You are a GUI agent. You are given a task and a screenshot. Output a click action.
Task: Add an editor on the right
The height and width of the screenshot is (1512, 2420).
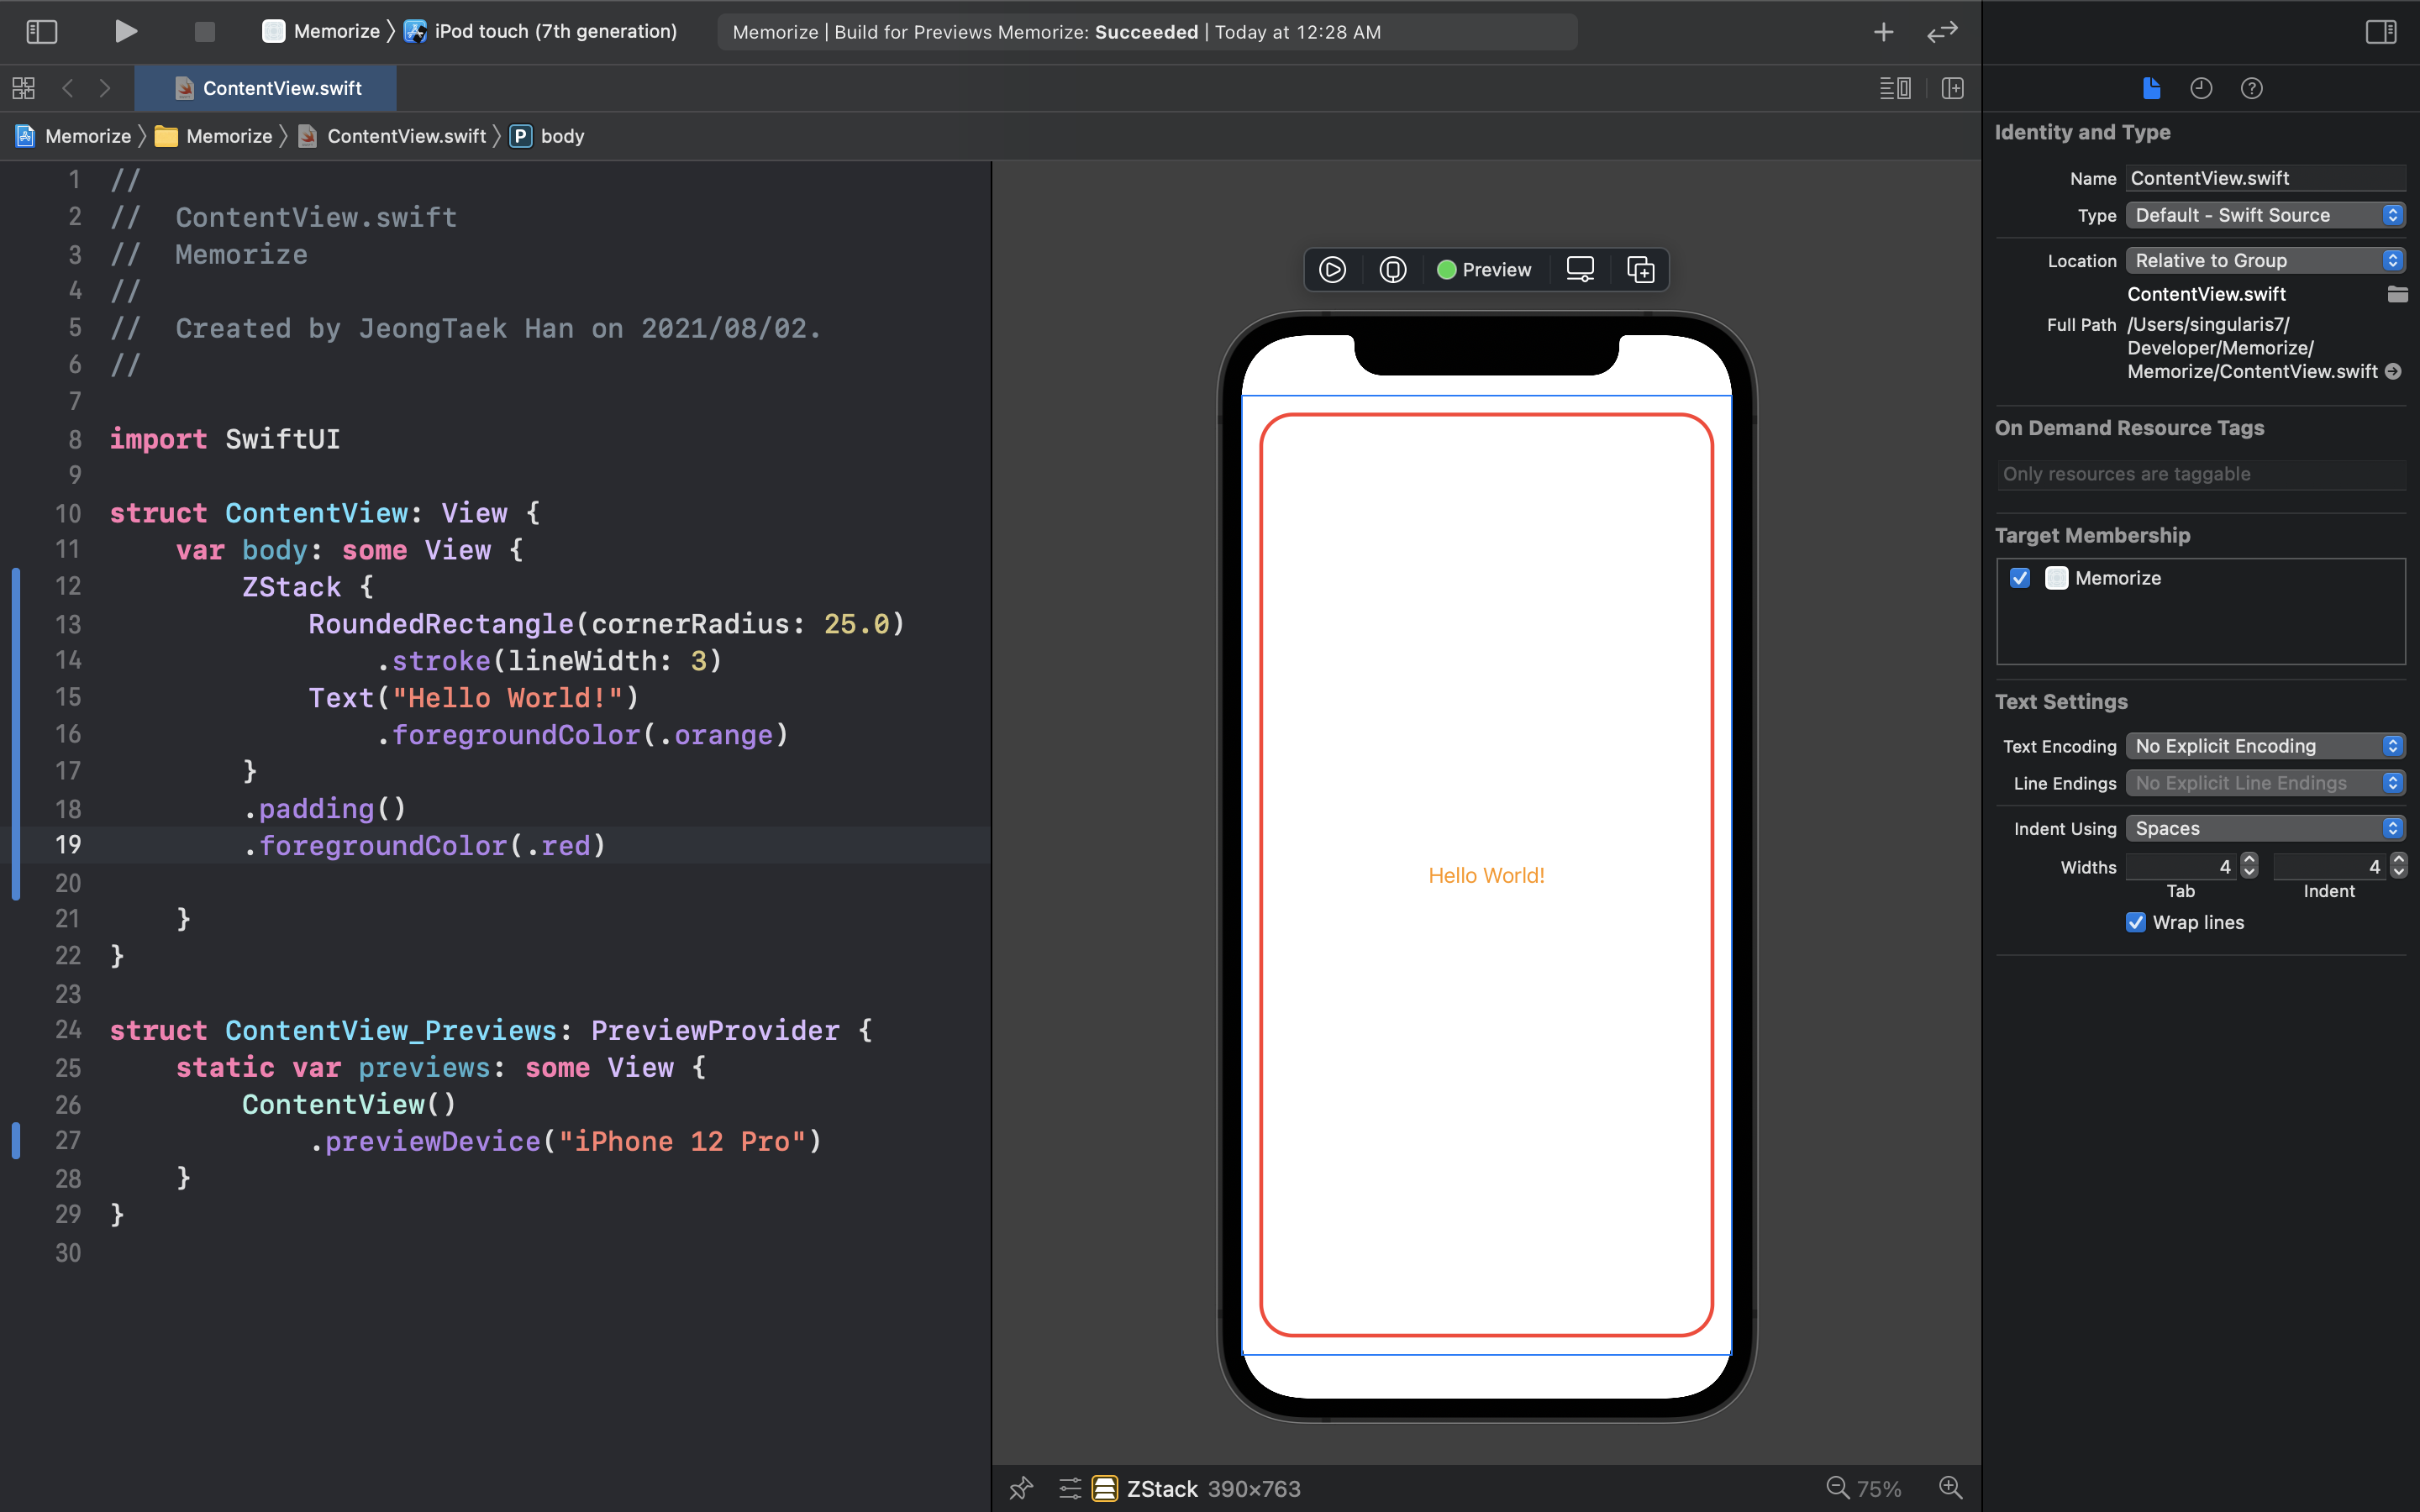click(1952, 88)
